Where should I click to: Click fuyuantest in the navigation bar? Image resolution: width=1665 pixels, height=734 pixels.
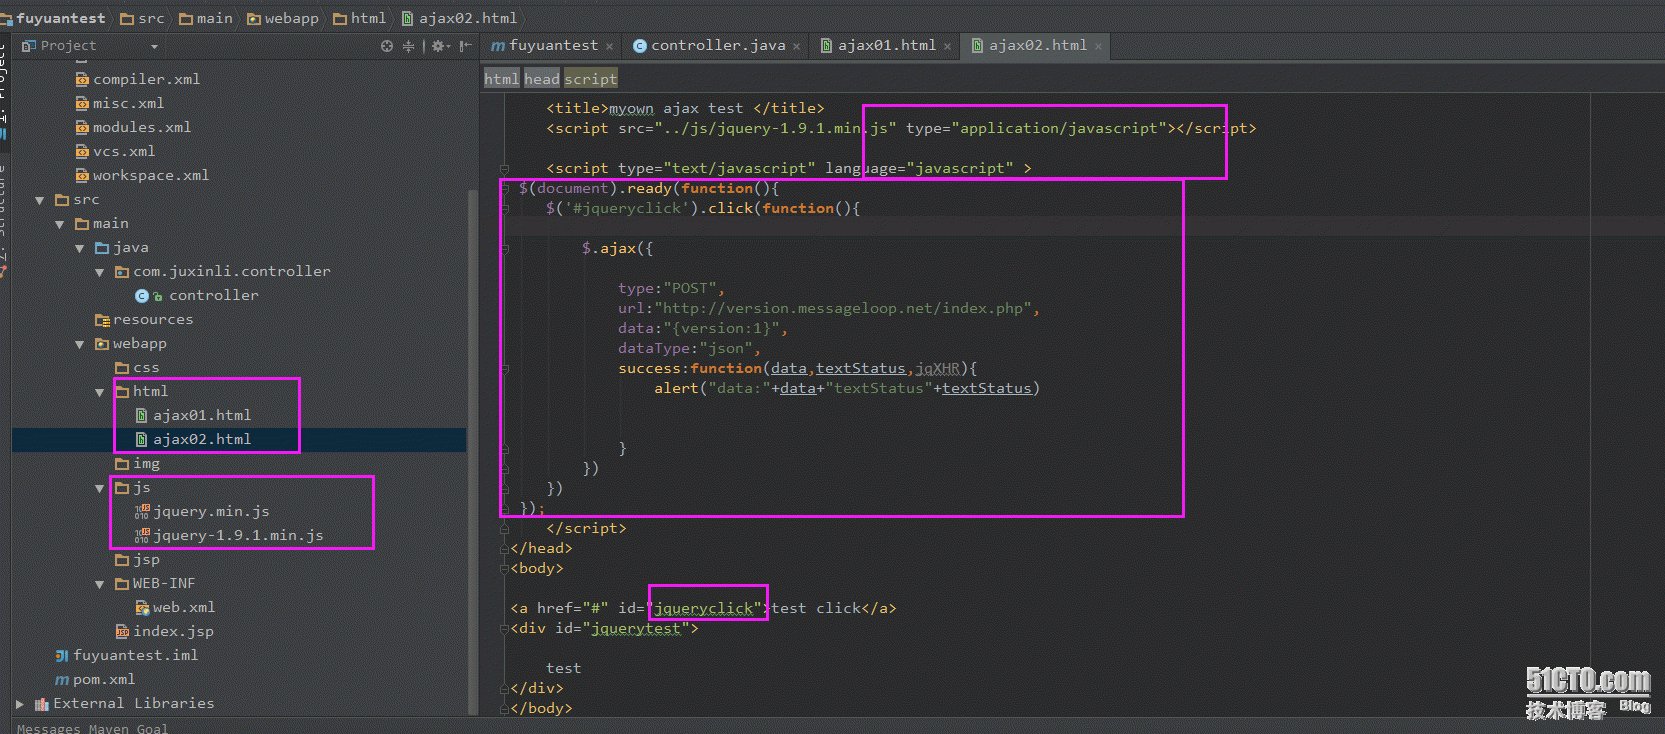point(54,18)
